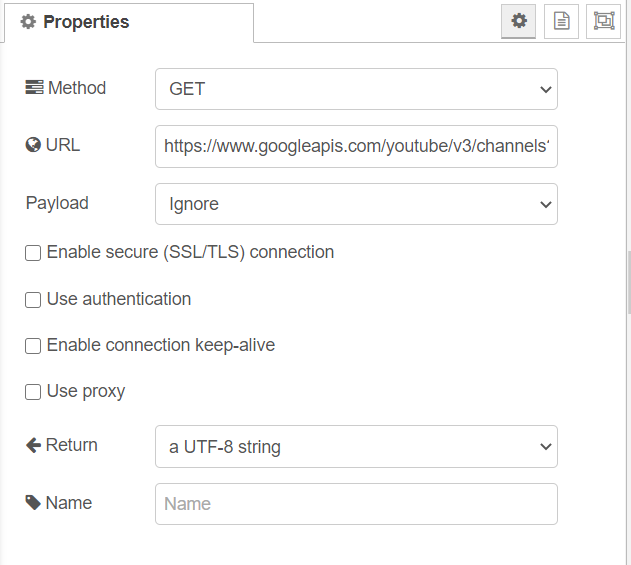Open the Method dropdown showing GET
Viewport: 631px width, 565px height.
pos(356,89)
